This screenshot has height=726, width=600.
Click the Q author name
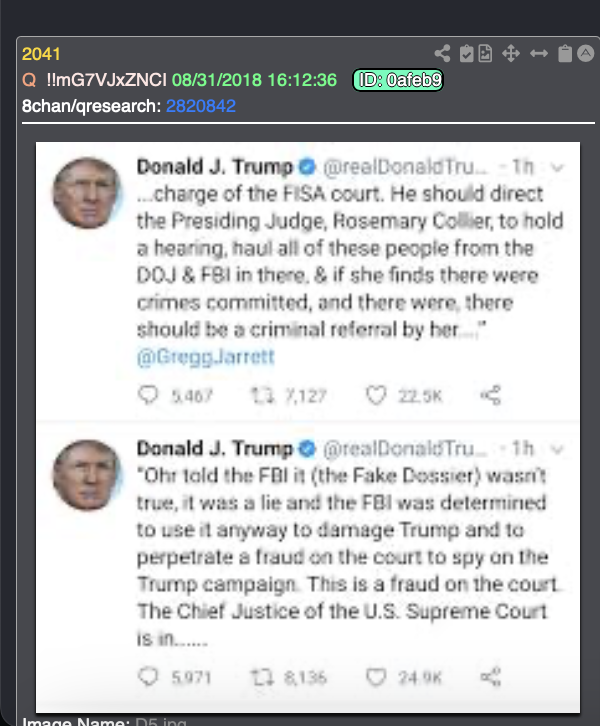[x=29, y=80]
